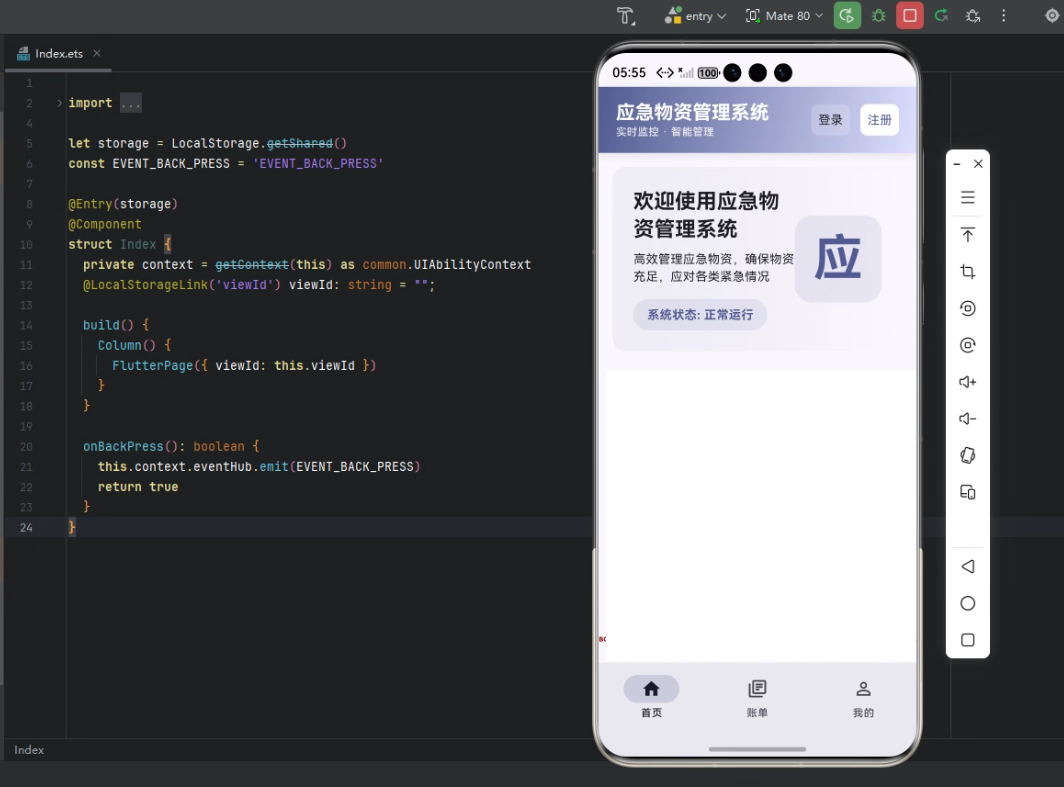
Task: Start debugging with the bug icon
Action: click(x=879, y=16)
